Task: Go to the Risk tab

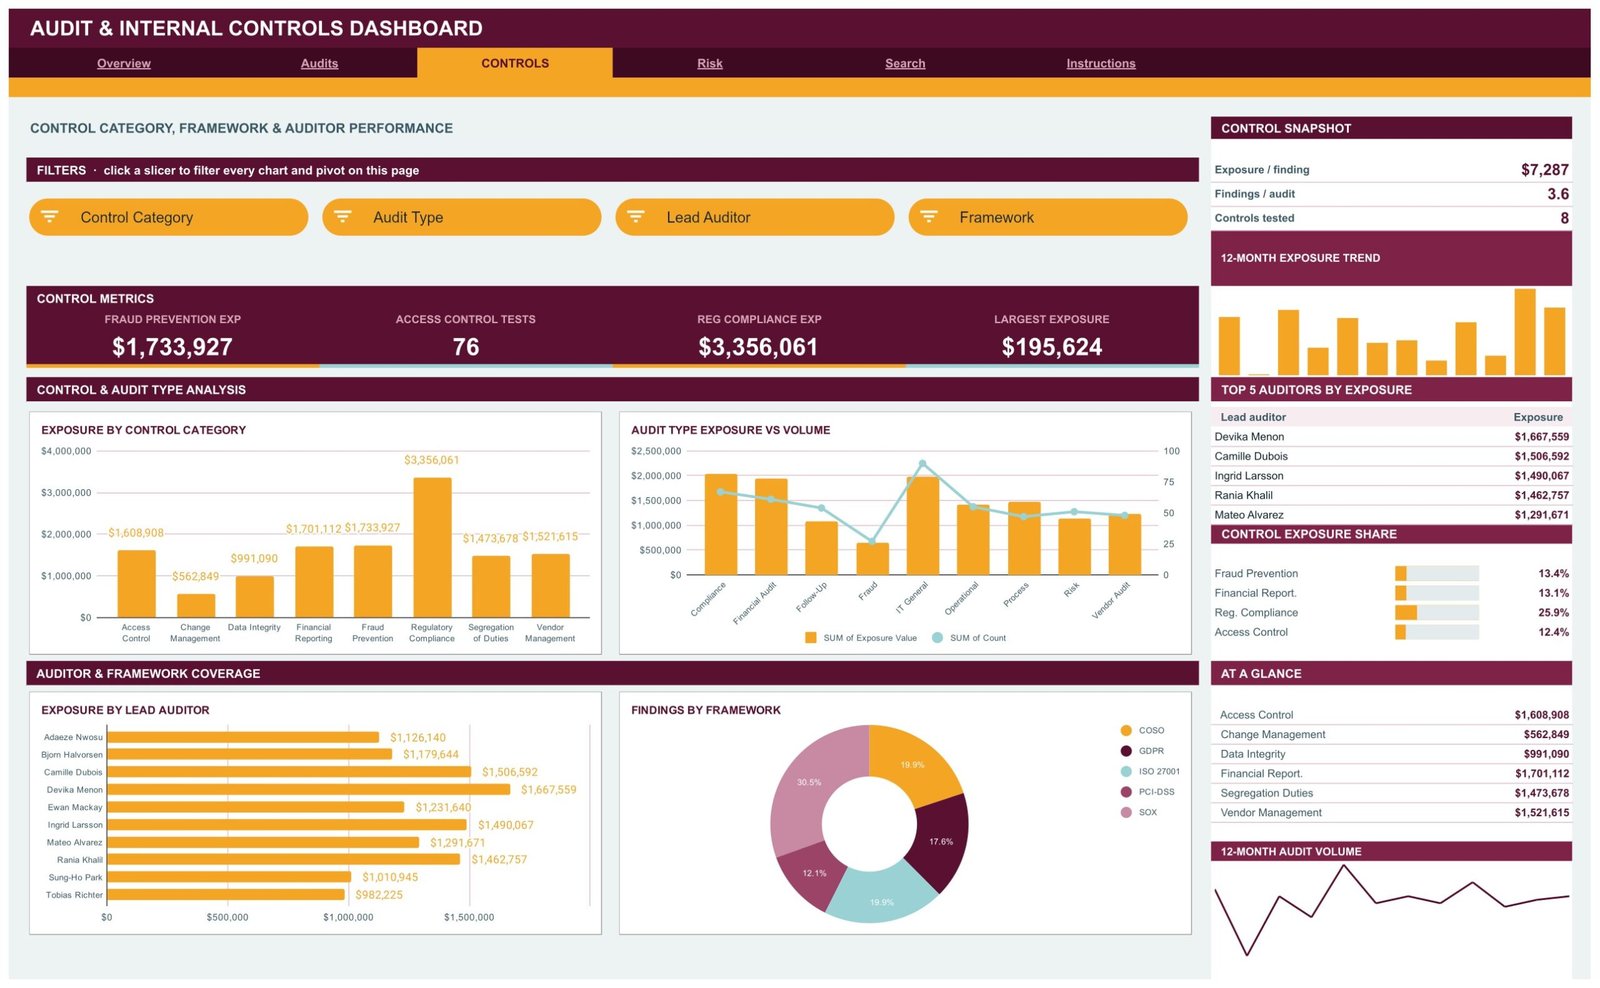Action: coord(710,63)
